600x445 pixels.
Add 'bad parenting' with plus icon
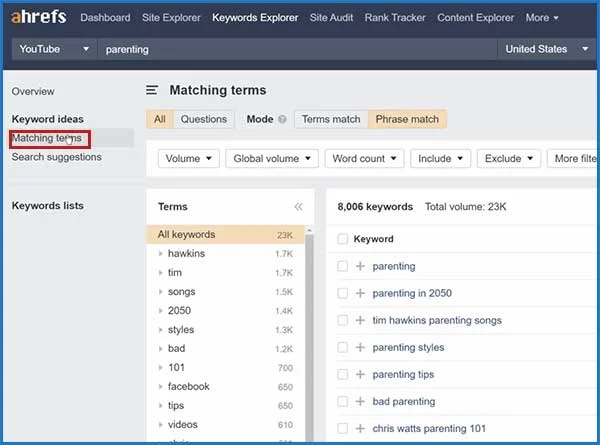click(360, 401)
